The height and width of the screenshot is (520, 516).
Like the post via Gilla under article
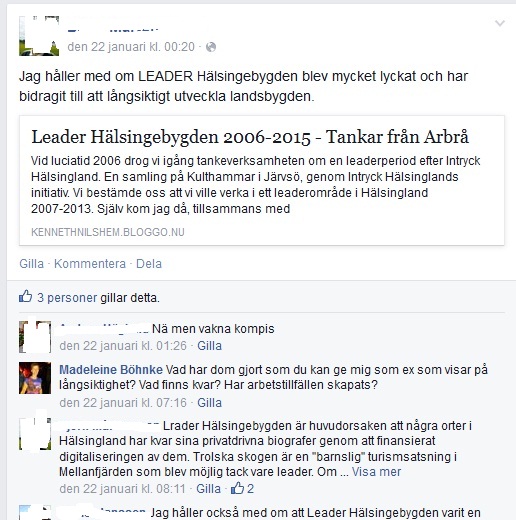(x=32, y=264)
